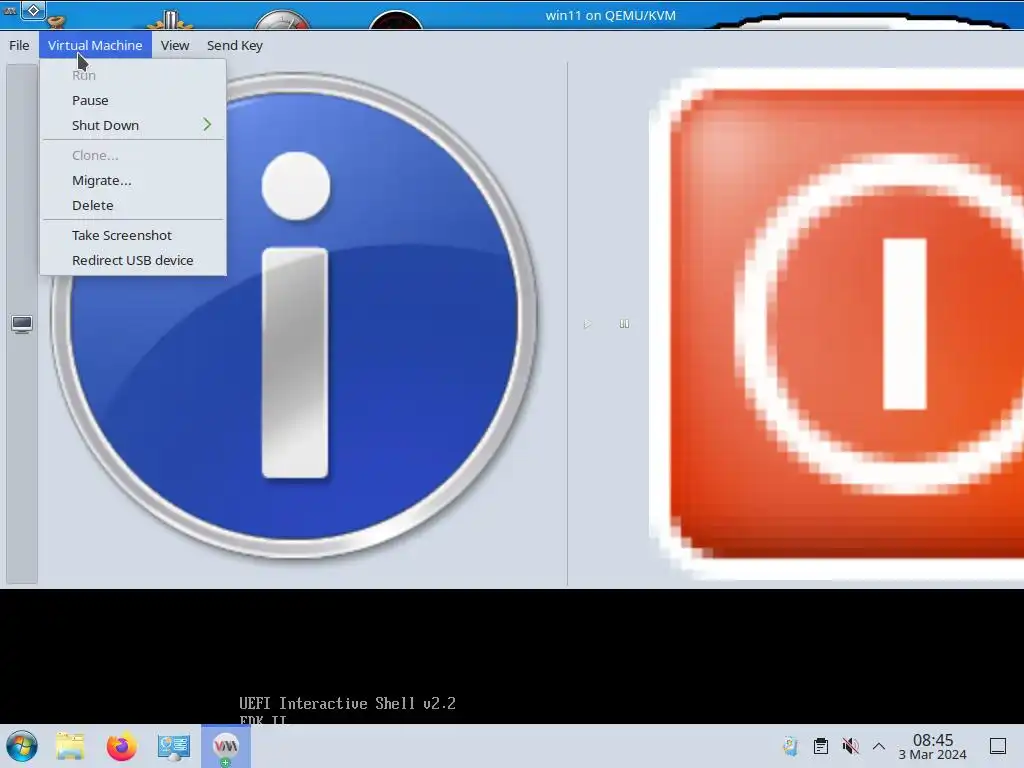Viewport: 1024px width, 768px height.
Task: Click the UEFI Interactive Shell console text
Action: (x=347, y=703)
